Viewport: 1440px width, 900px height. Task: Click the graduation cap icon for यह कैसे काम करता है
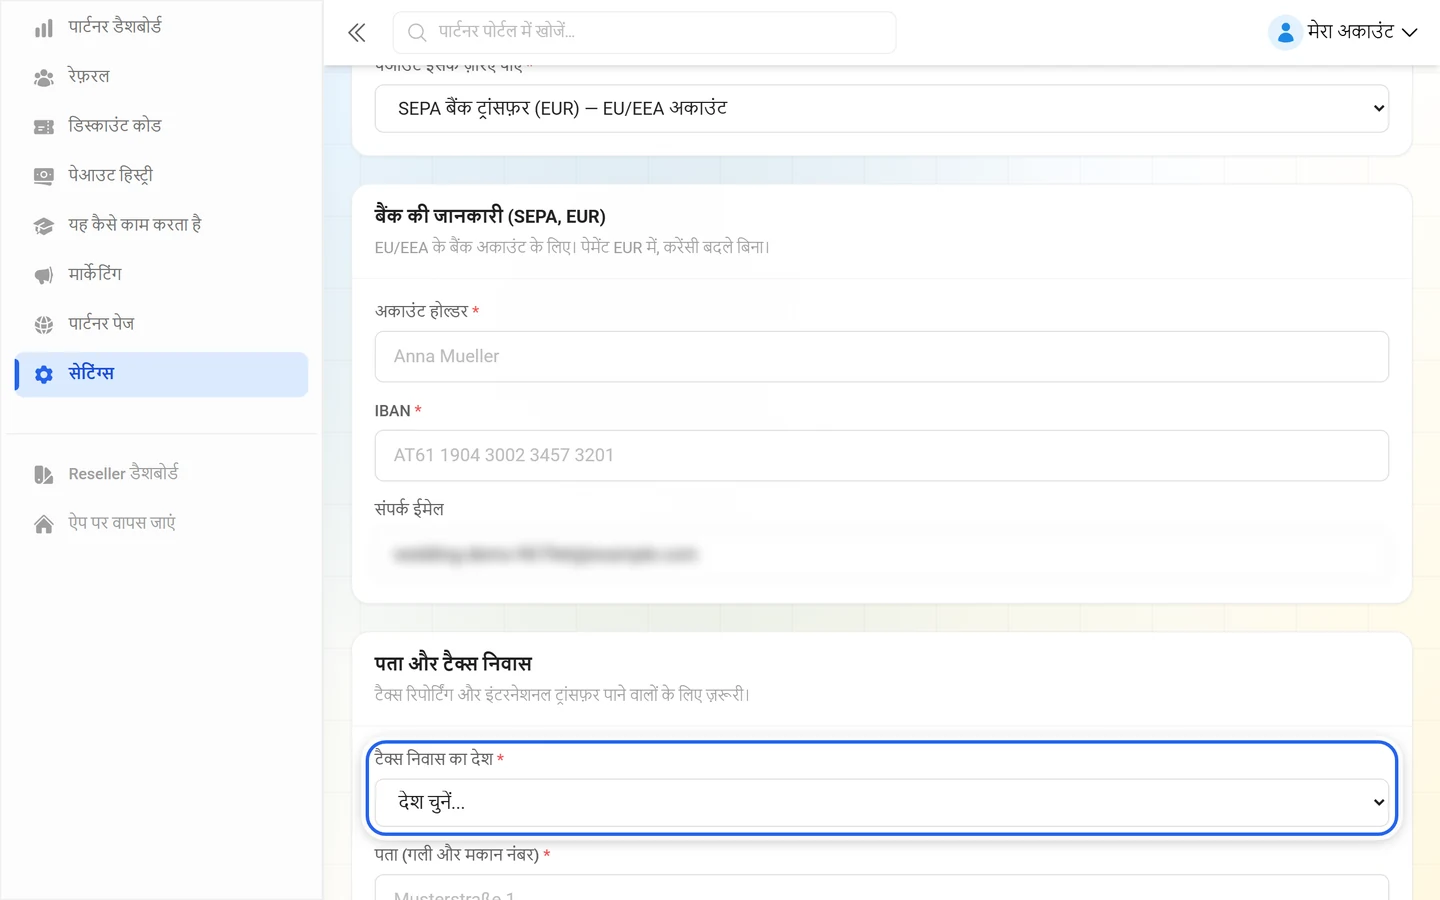click(44, 226)
